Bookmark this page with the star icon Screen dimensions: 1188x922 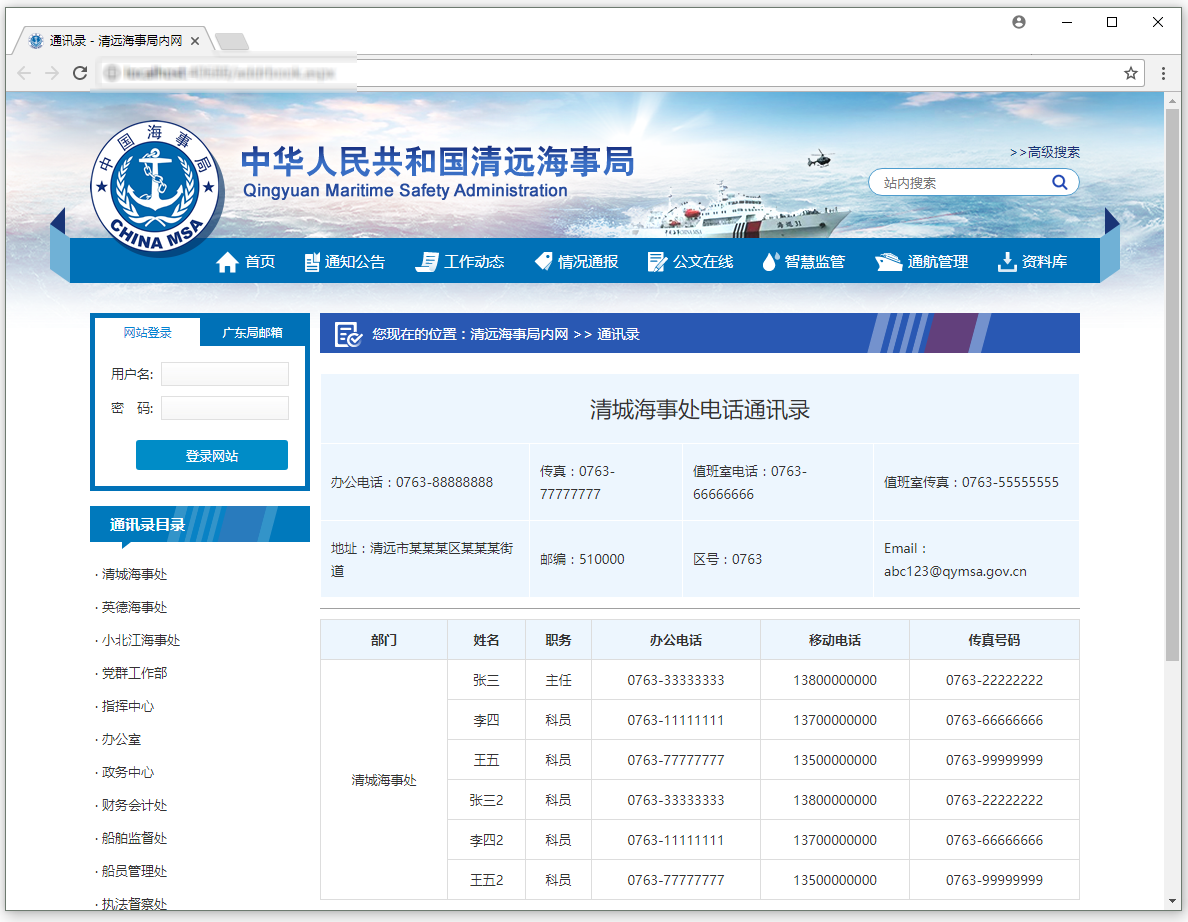(x=1131, y=73)
